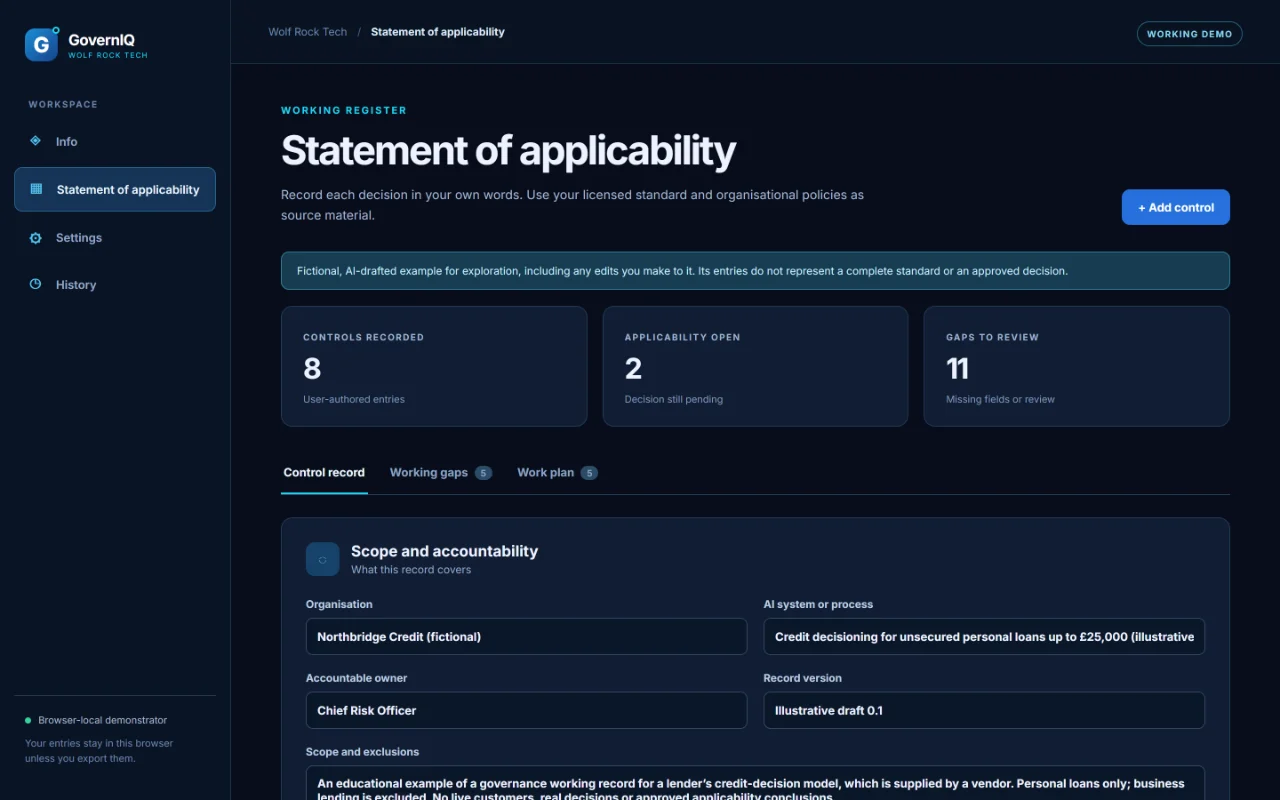Click the 'Scope and accountability' heading
The height and width of the screenshot is (800, 1280).
click(x=444, y=551)
